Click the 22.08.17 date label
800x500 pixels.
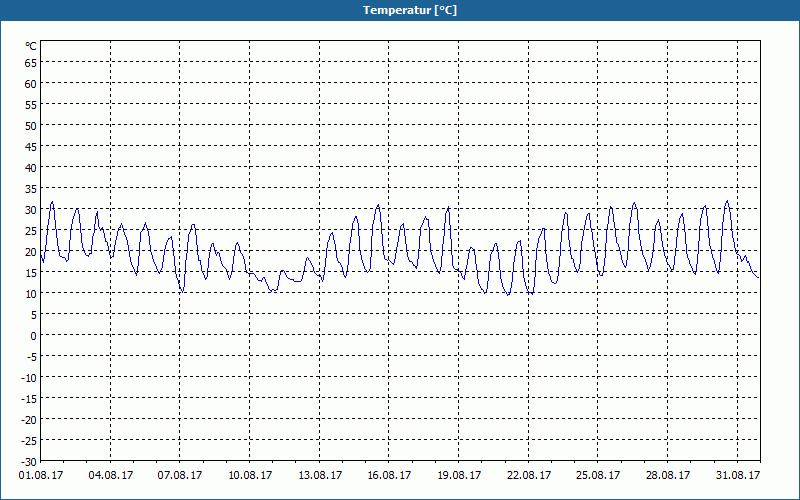[x=529, y=476]
